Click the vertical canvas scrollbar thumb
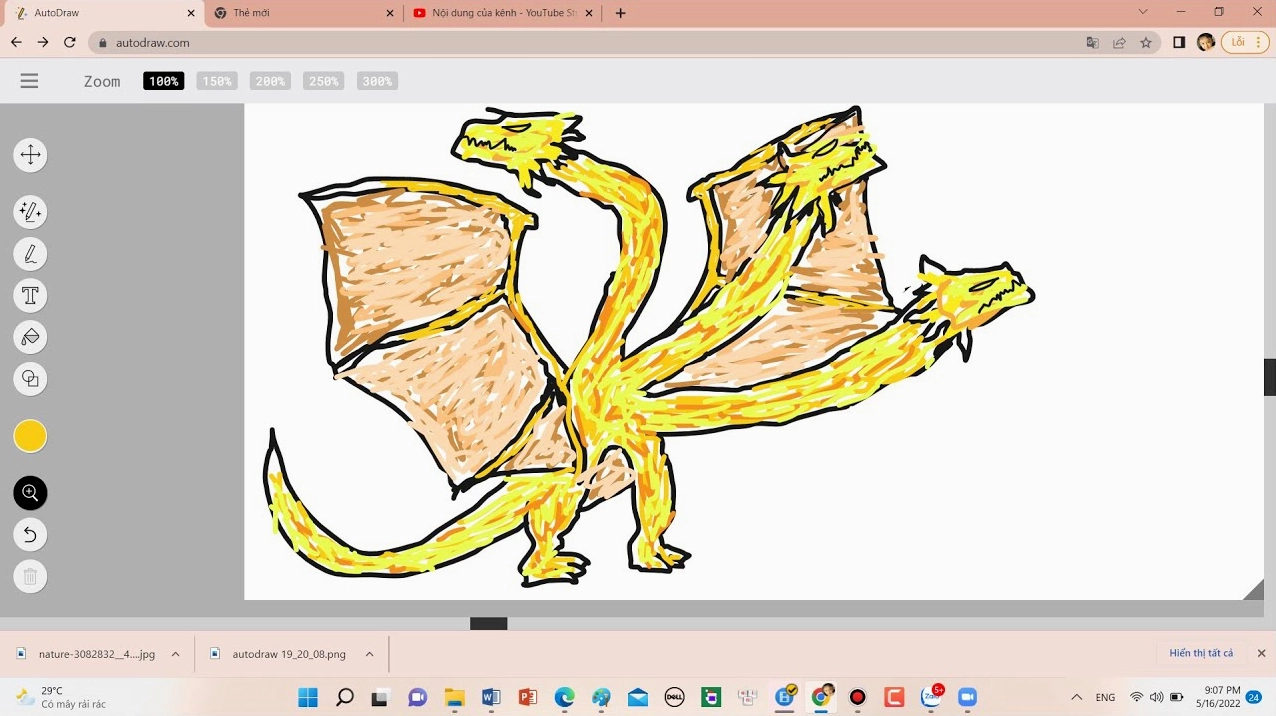The image size is (1276, 716). 1270,377
